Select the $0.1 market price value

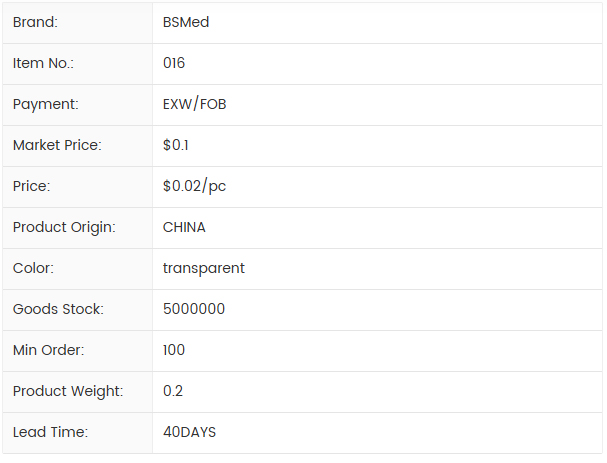(x=176, y=145)
